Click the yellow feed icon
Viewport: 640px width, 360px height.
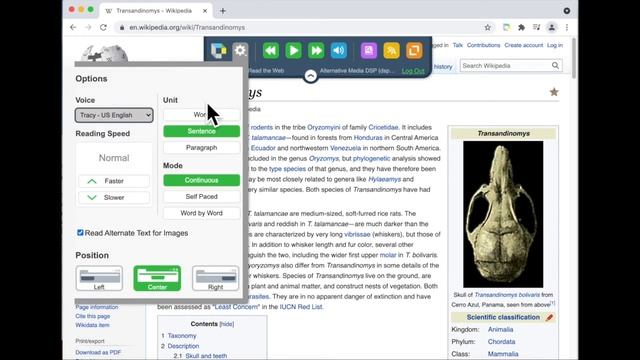coord(391,51)
